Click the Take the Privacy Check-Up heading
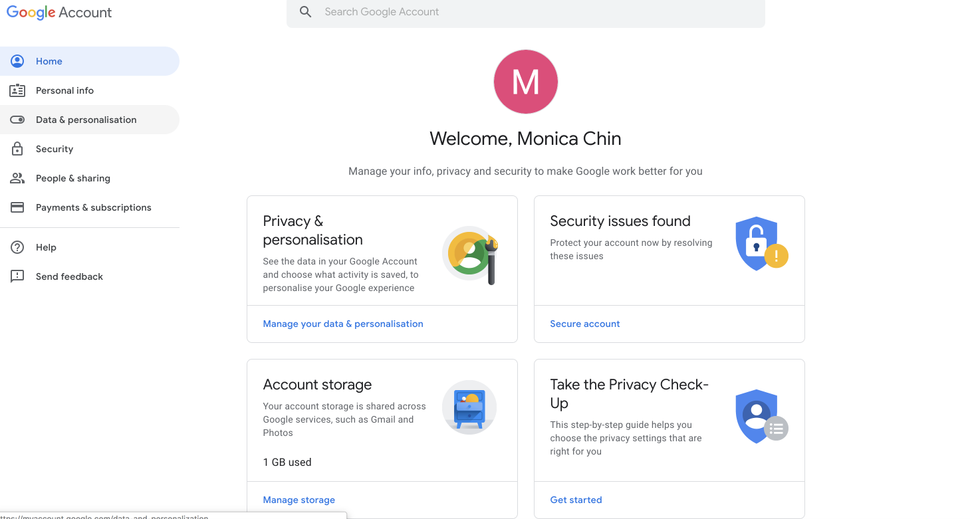 click(629, 393)
